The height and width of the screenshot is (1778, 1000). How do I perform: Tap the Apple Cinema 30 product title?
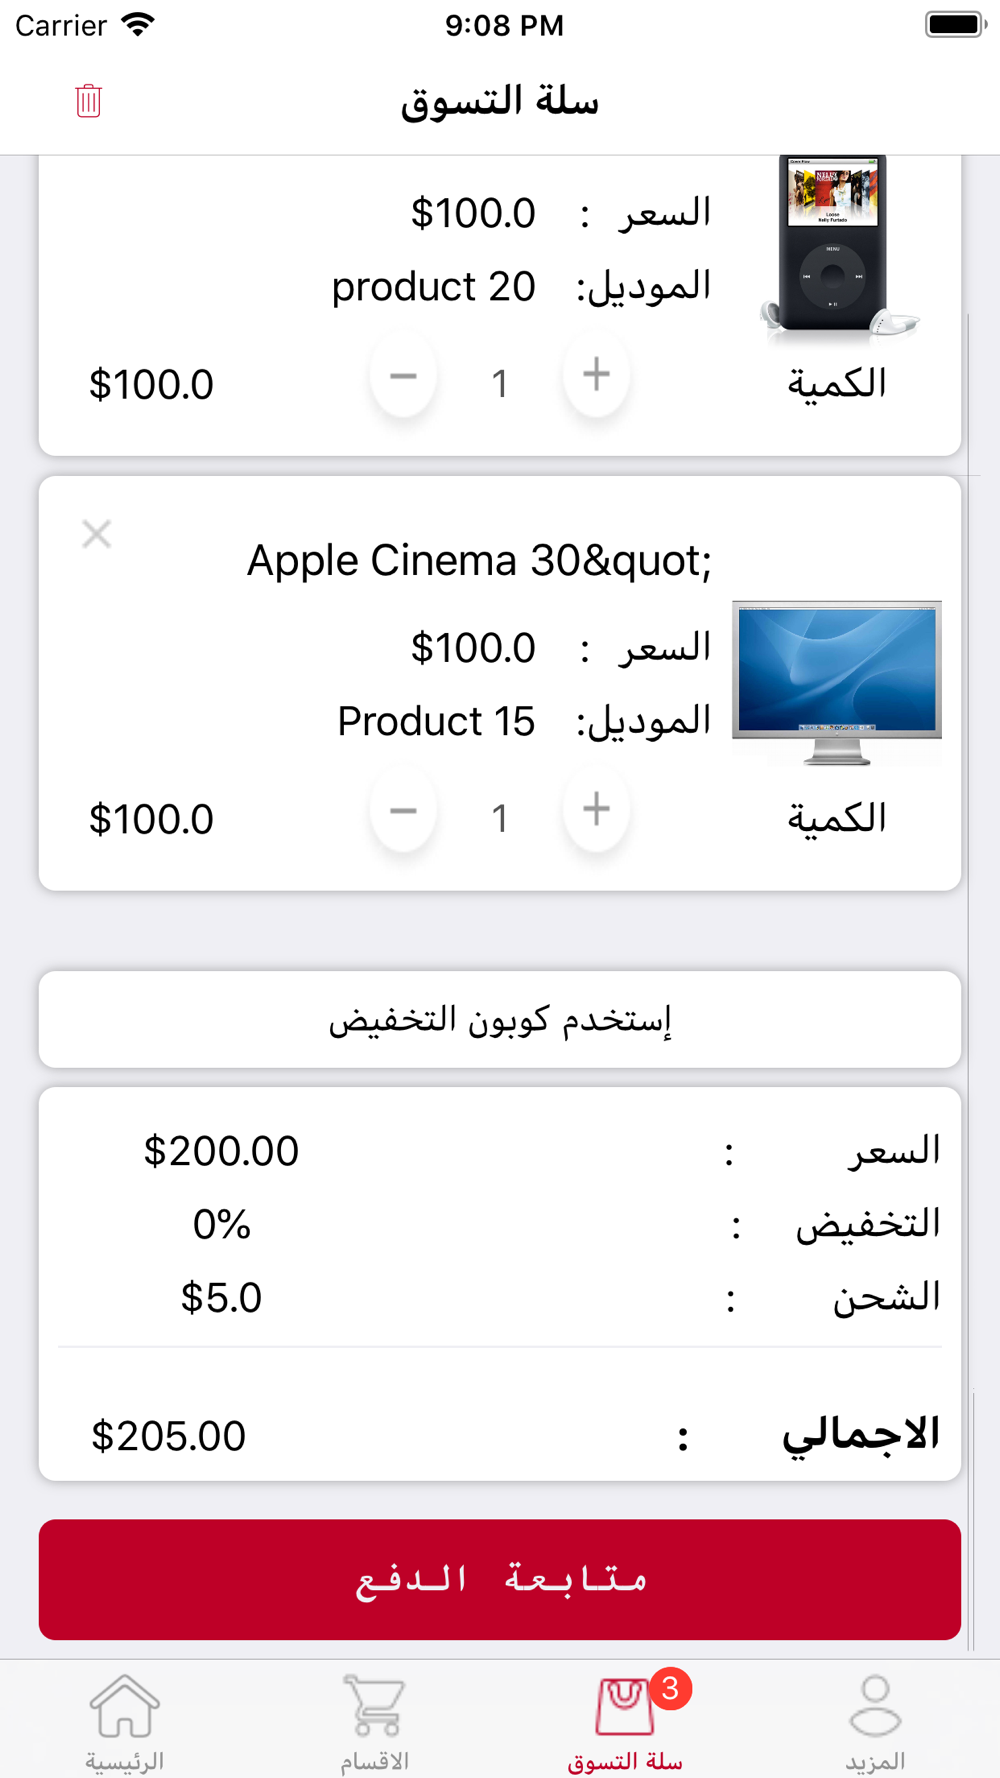pos(479,561)
